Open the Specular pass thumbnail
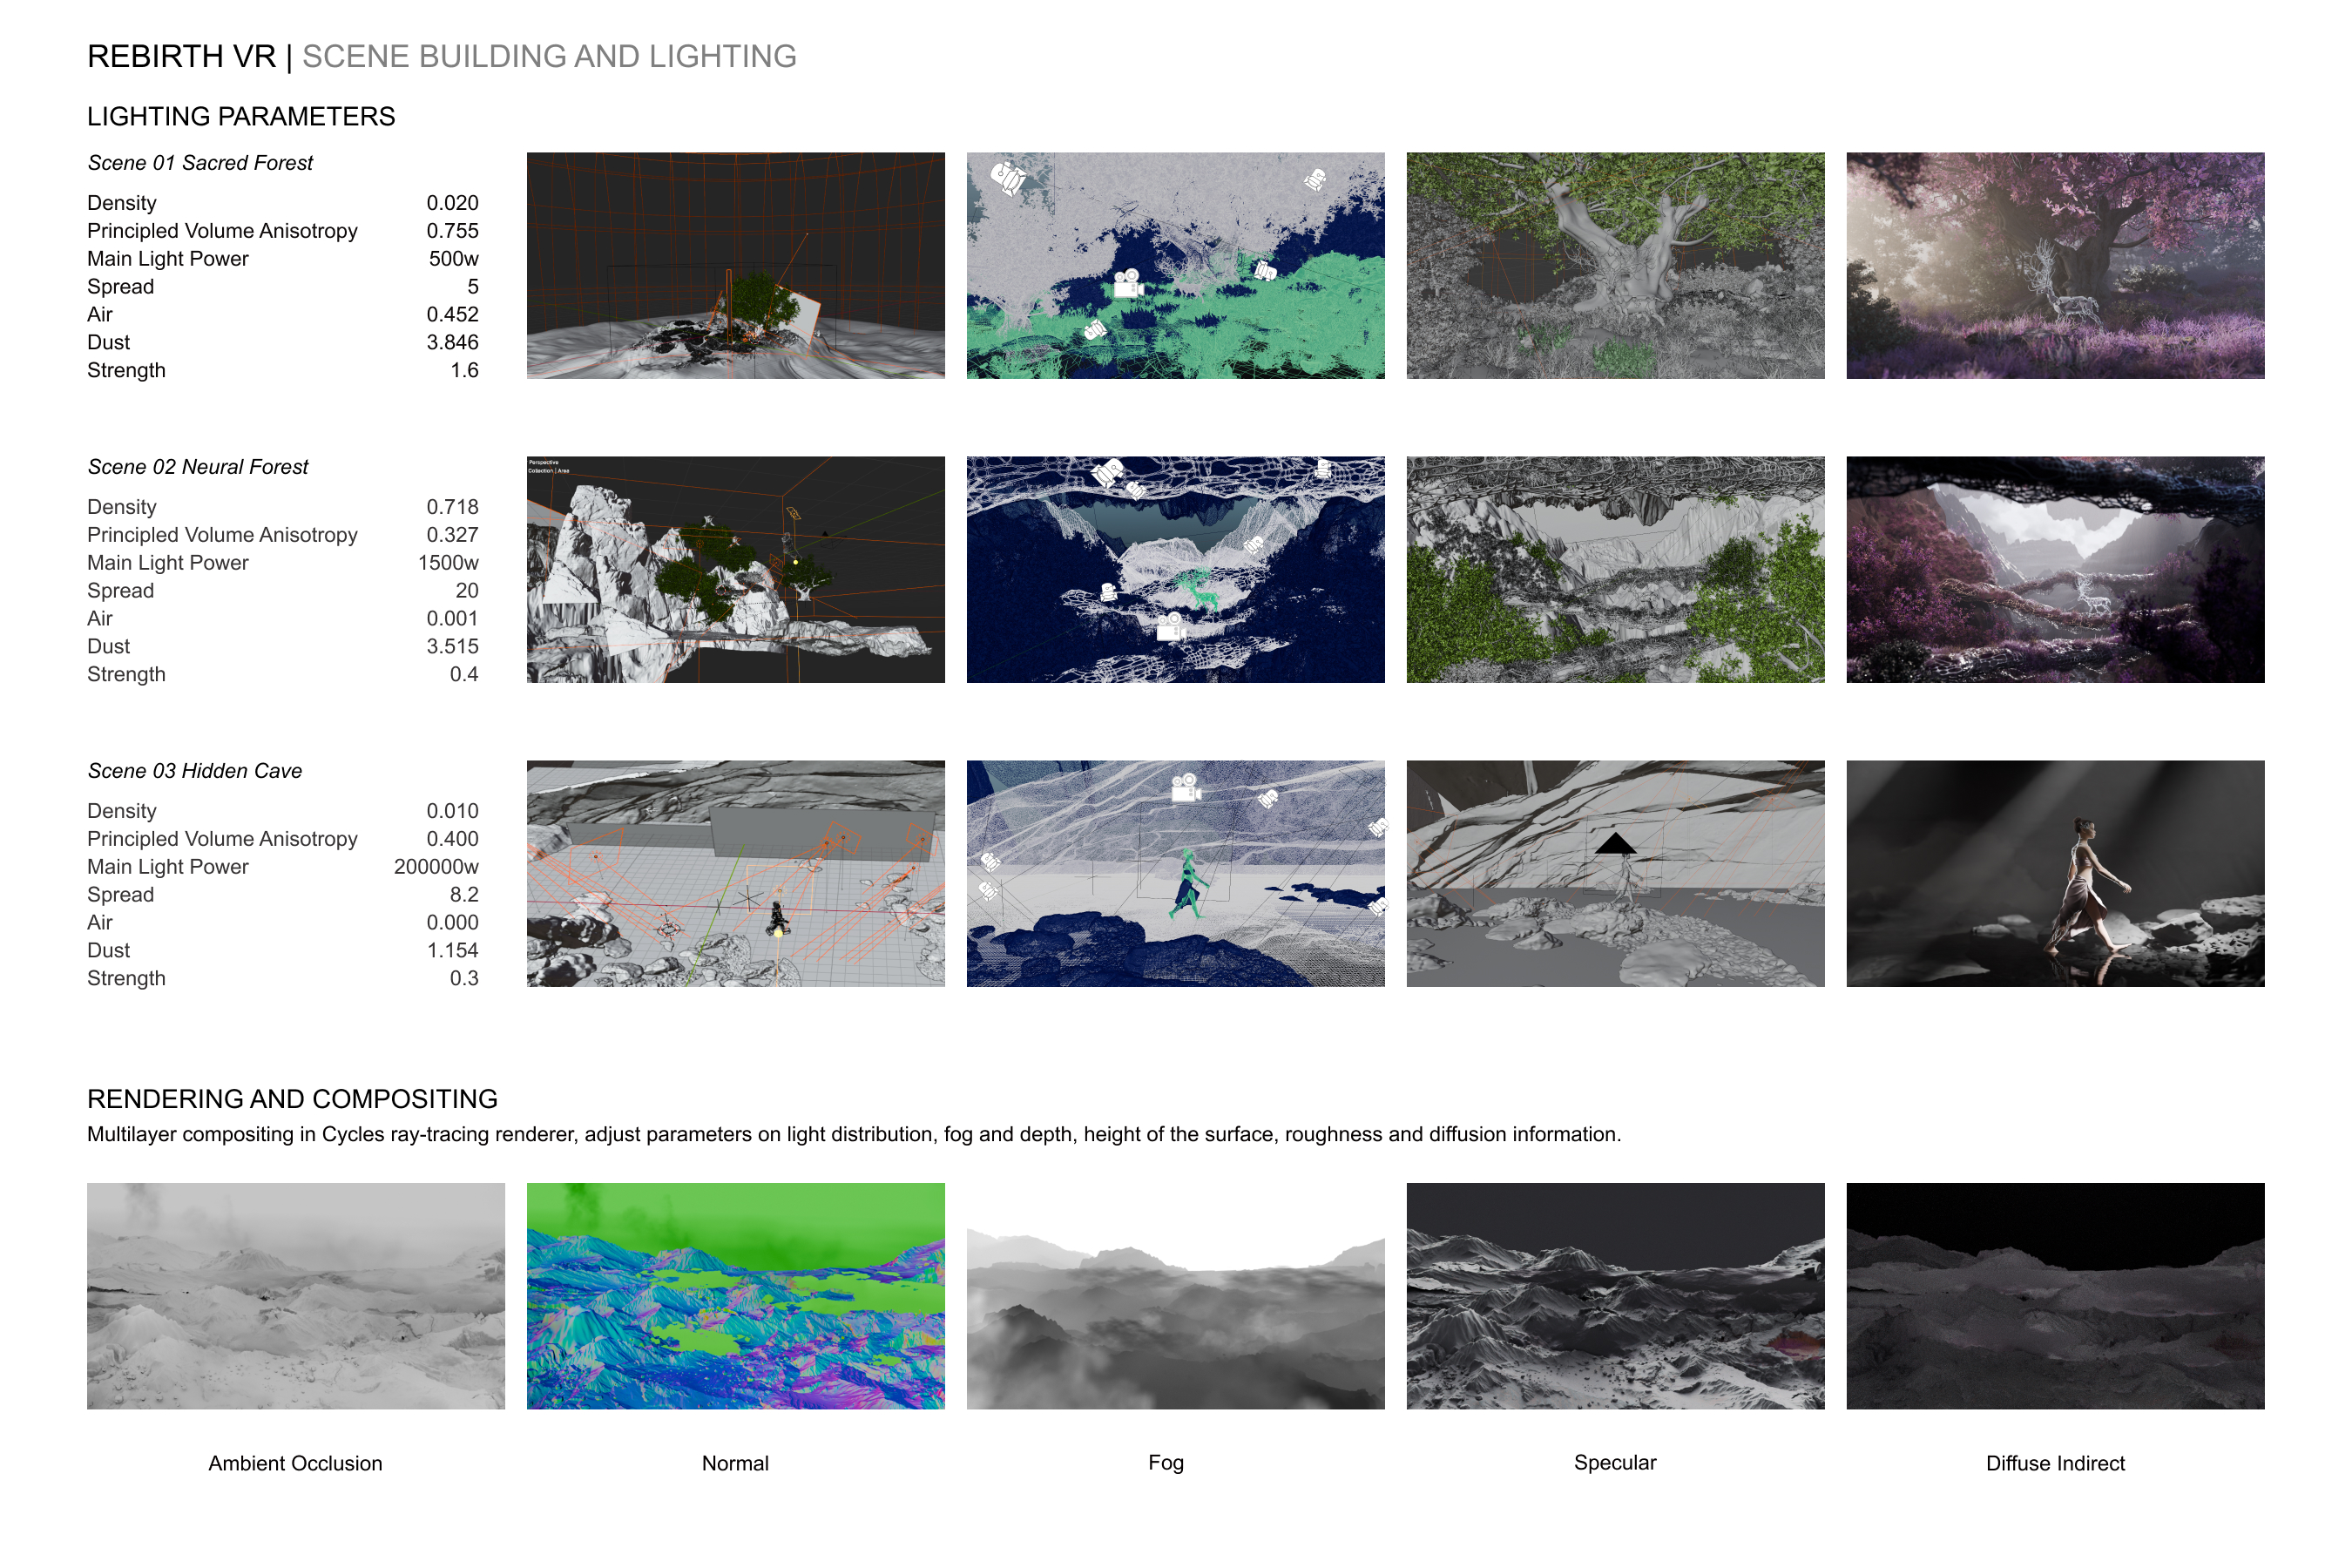 pyautogui.click(x=1616, y=1296)
